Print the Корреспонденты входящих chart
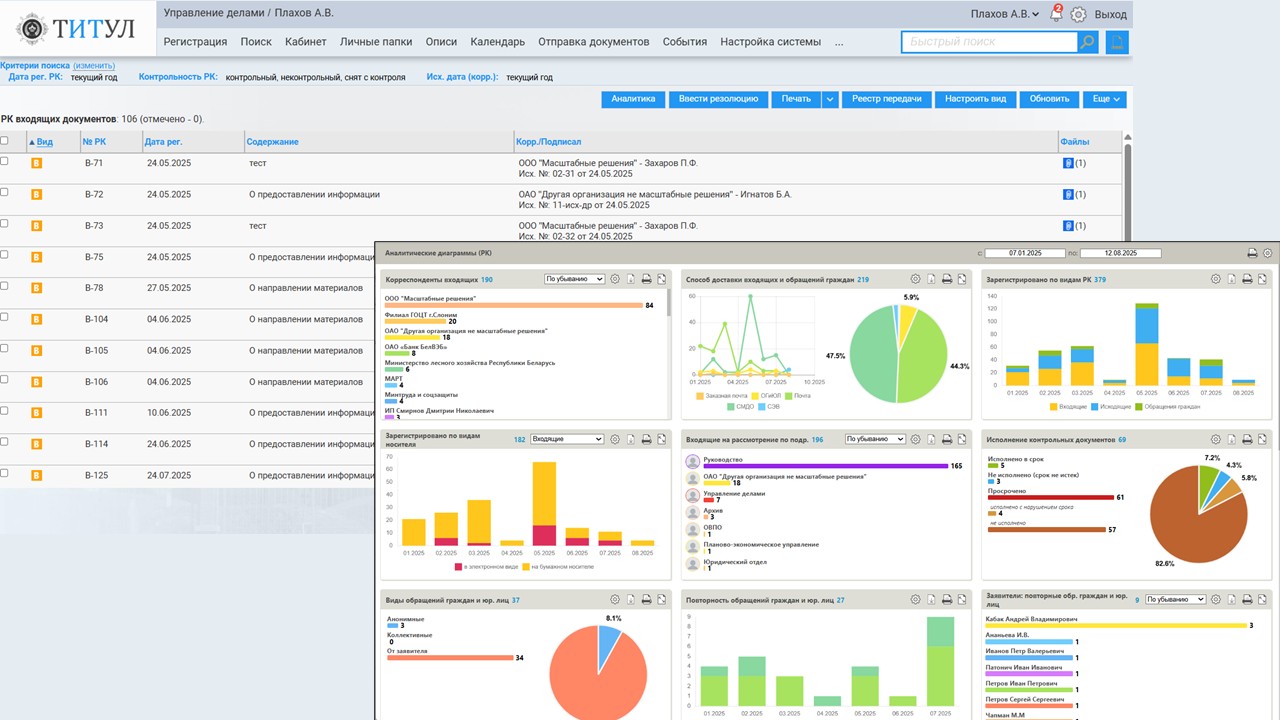The height and width of the screenshot is (720, 1280). click(x=646, y=280)
